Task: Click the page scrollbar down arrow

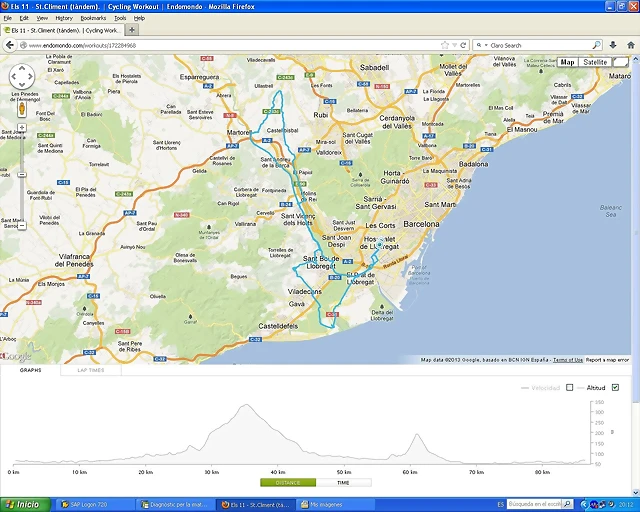Action: point(635,493)
